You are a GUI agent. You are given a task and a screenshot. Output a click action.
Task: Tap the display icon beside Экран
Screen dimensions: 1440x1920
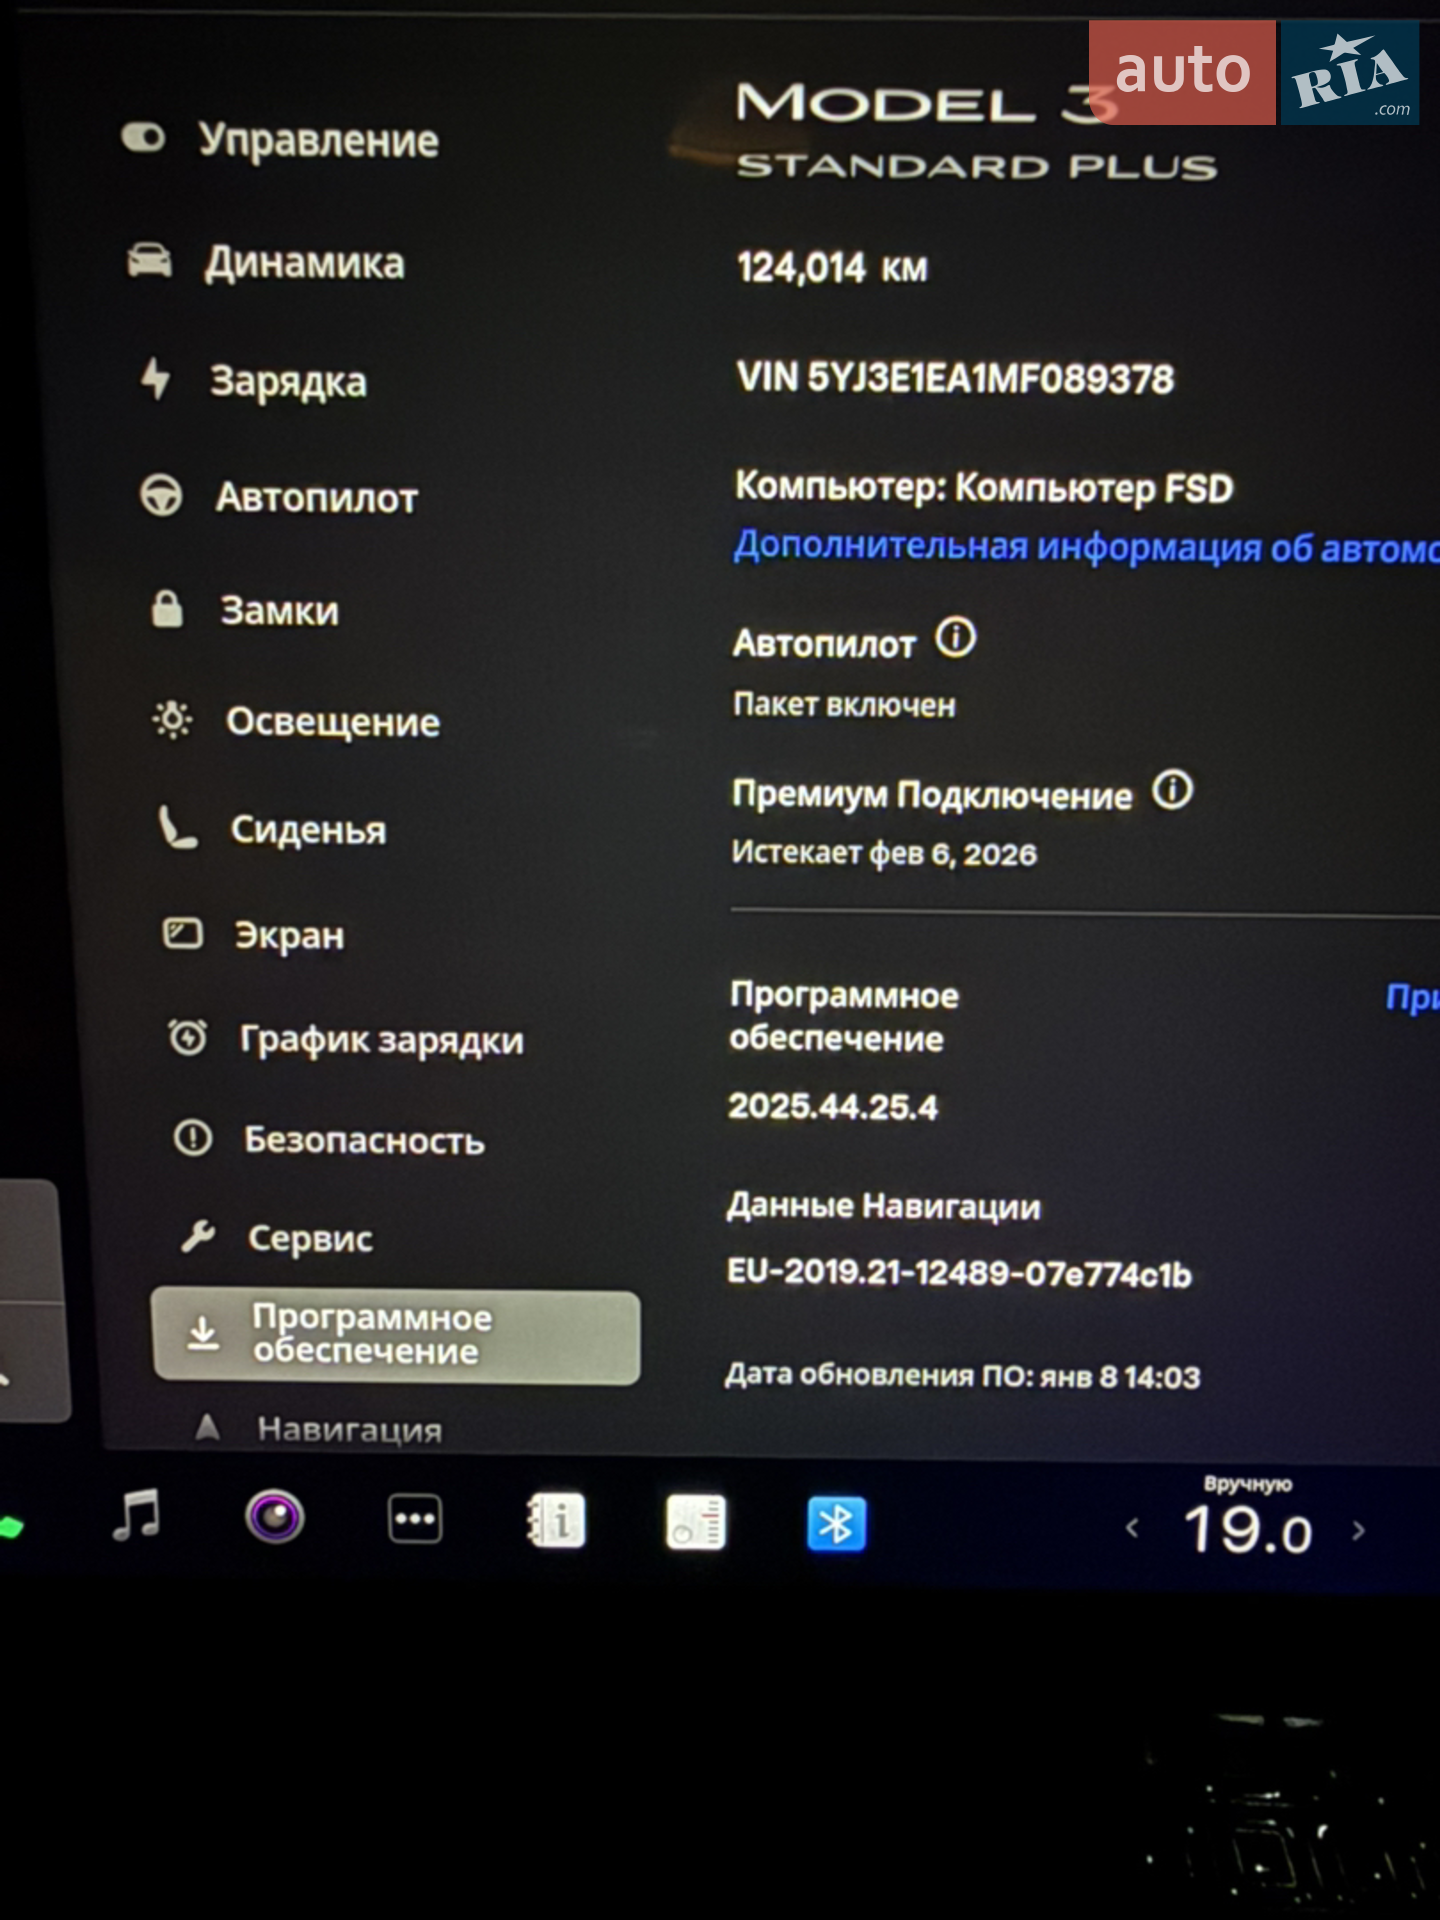click(183, 934)
